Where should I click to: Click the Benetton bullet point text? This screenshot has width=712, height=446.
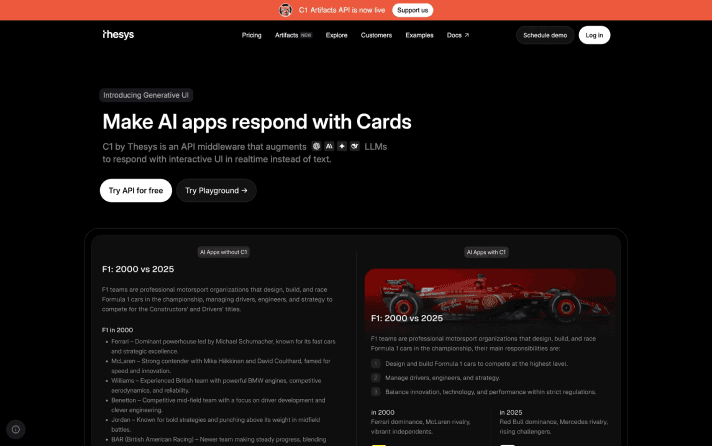[218, 405]
